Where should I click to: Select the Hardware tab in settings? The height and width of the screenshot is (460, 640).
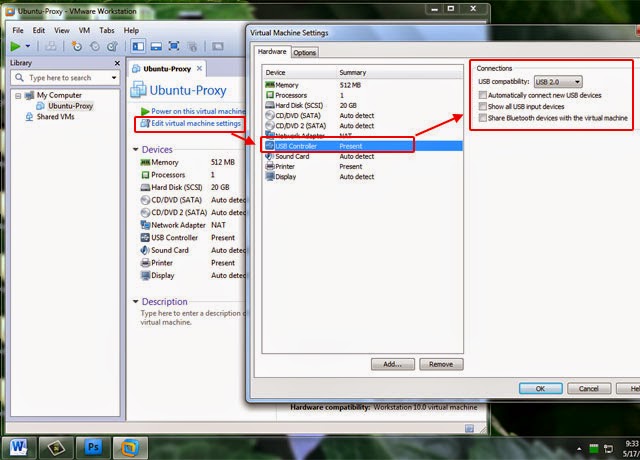pos(272,52)
